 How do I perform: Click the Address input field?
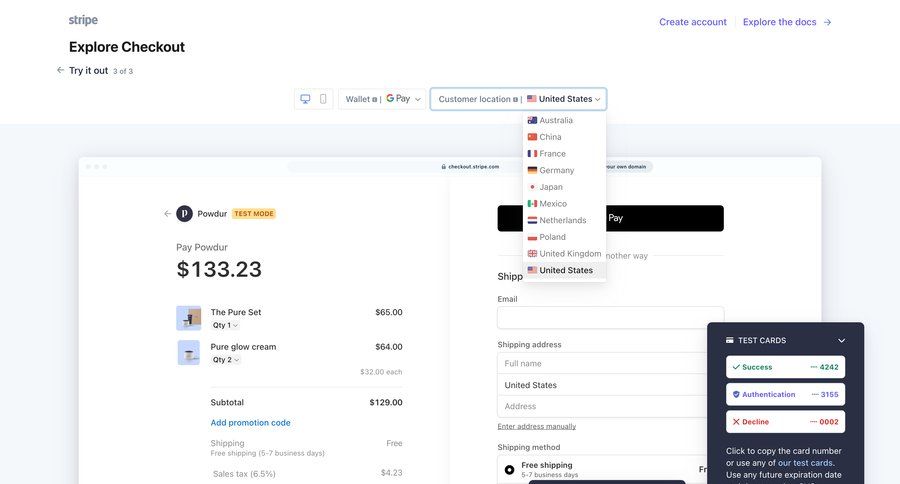click(602, 406)
